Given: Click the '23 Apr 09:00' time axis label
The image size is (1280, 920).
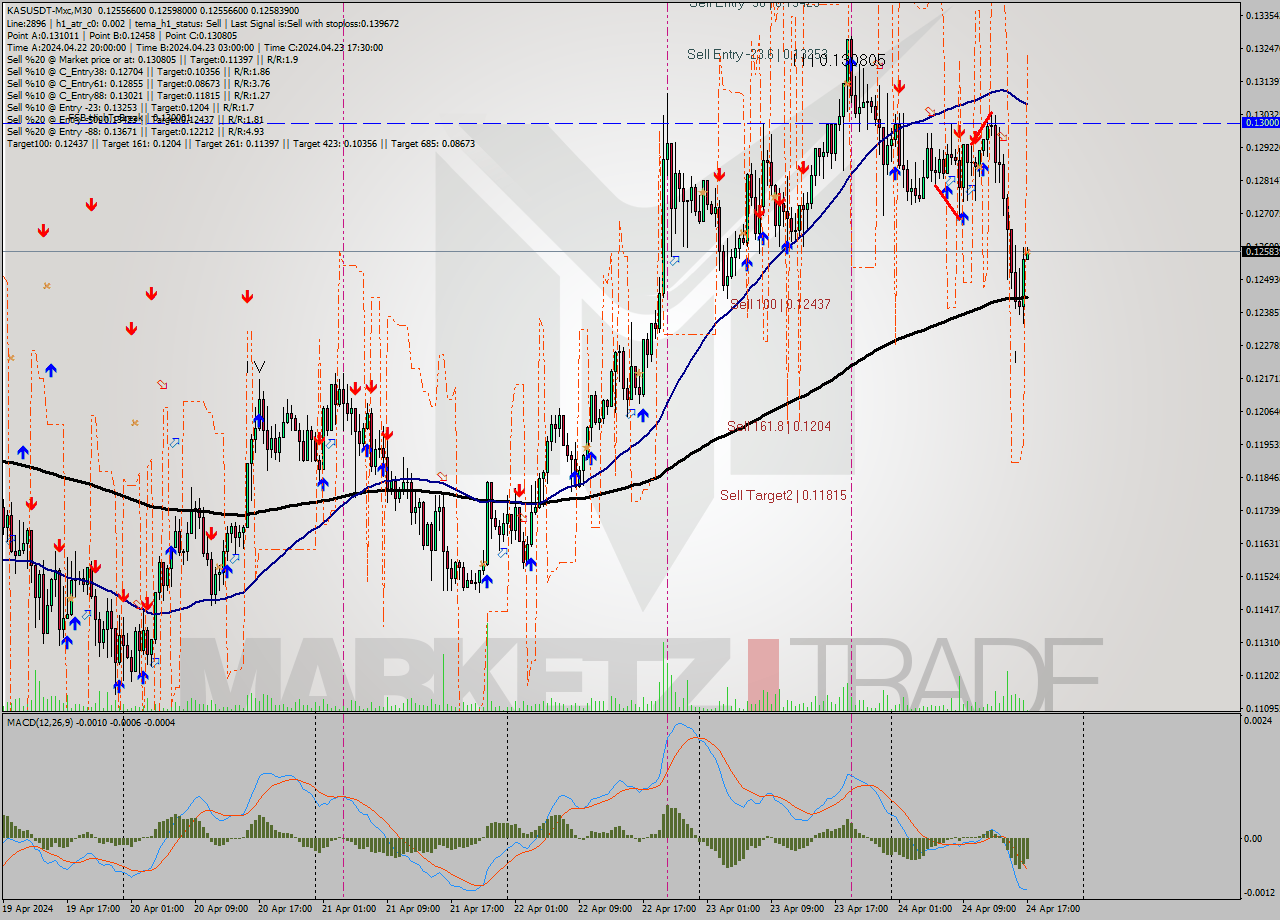Looking at the screenshot, I should click(x=797, y=909).
